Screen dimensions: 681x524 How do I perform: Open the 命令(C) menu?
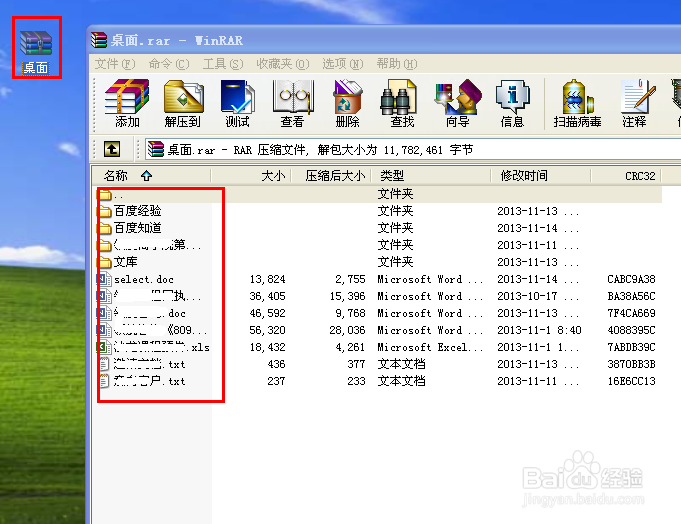tap(169, 64)
